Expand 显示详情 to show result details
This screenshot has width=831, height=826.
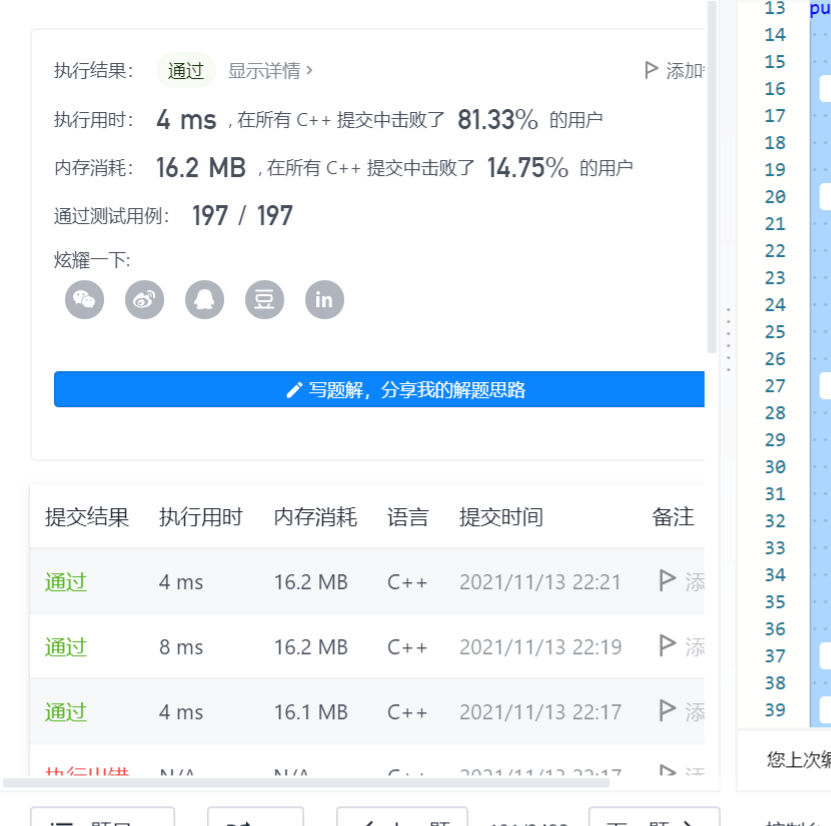pyautogui.click(x=265, y=70)
